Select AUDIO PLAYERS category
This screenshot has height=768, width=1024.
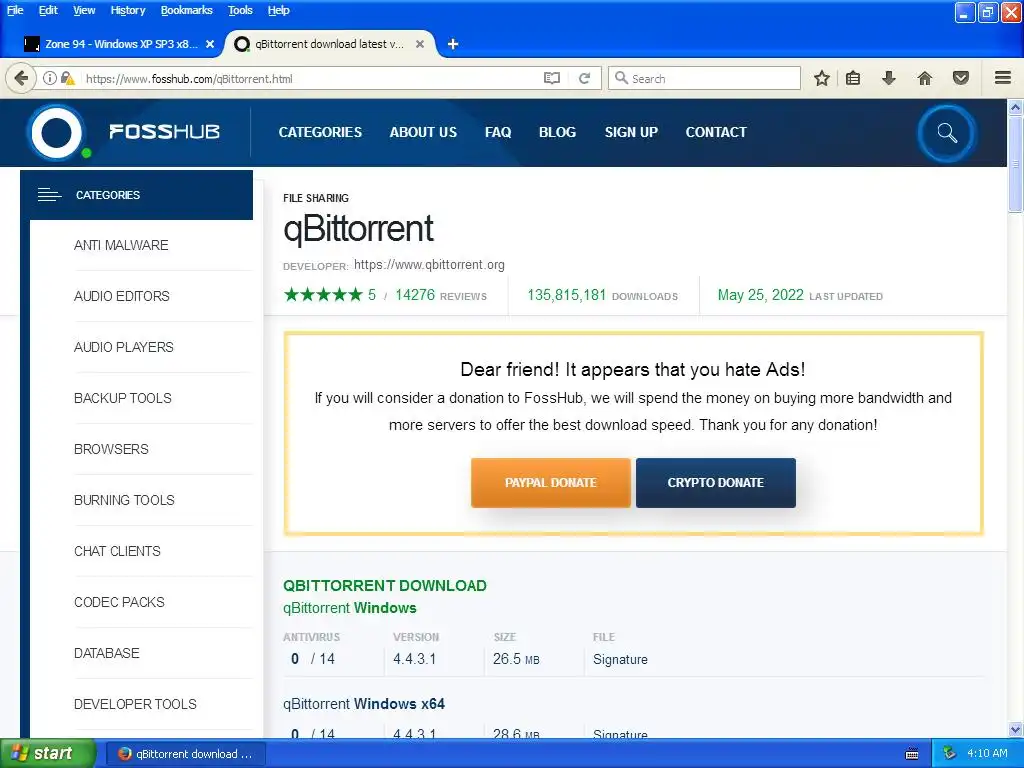click(123, 347)
